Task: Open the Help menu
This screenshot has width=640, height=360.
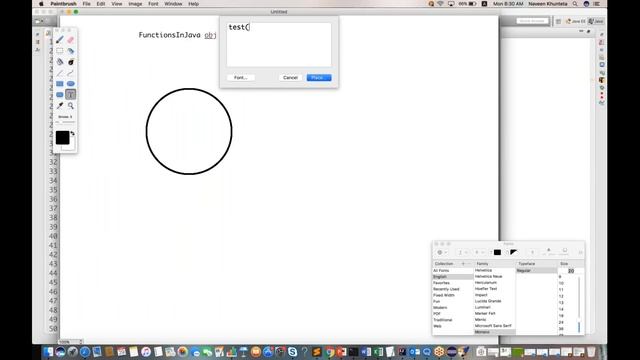Action: pos(193,4)
